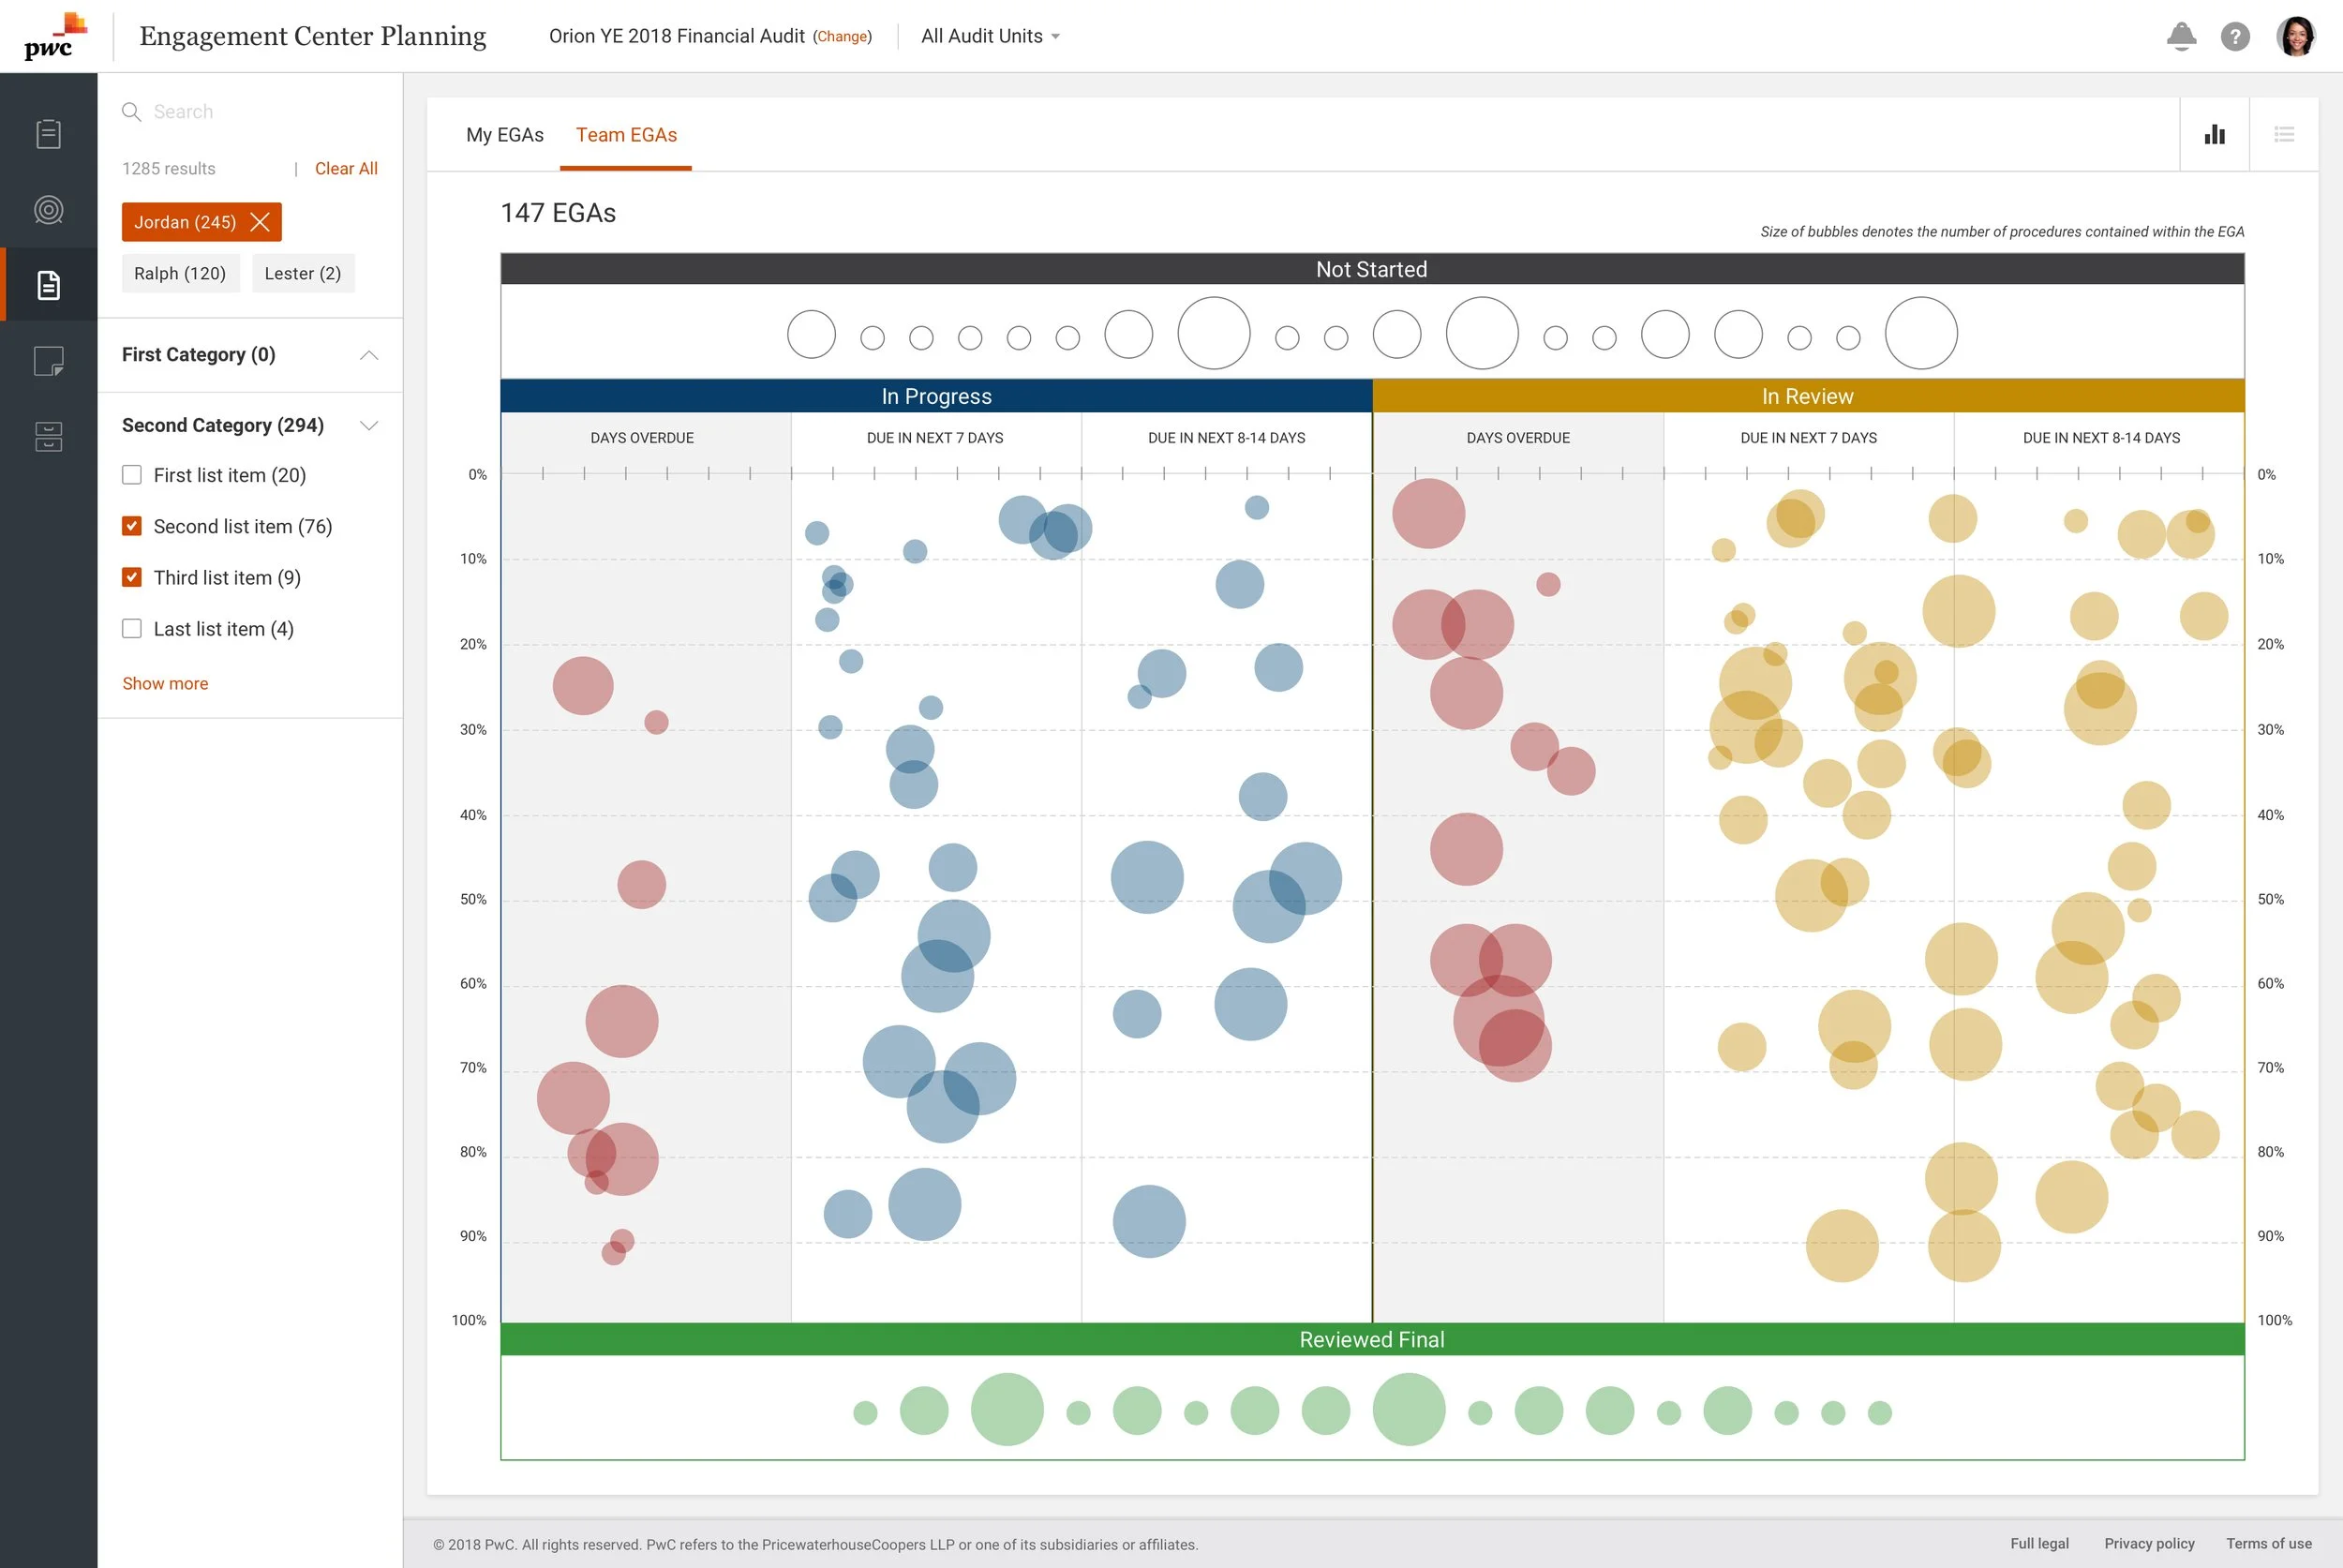Remove the Jordan (245) filter
The image size is (2343, 1568).
260,222
